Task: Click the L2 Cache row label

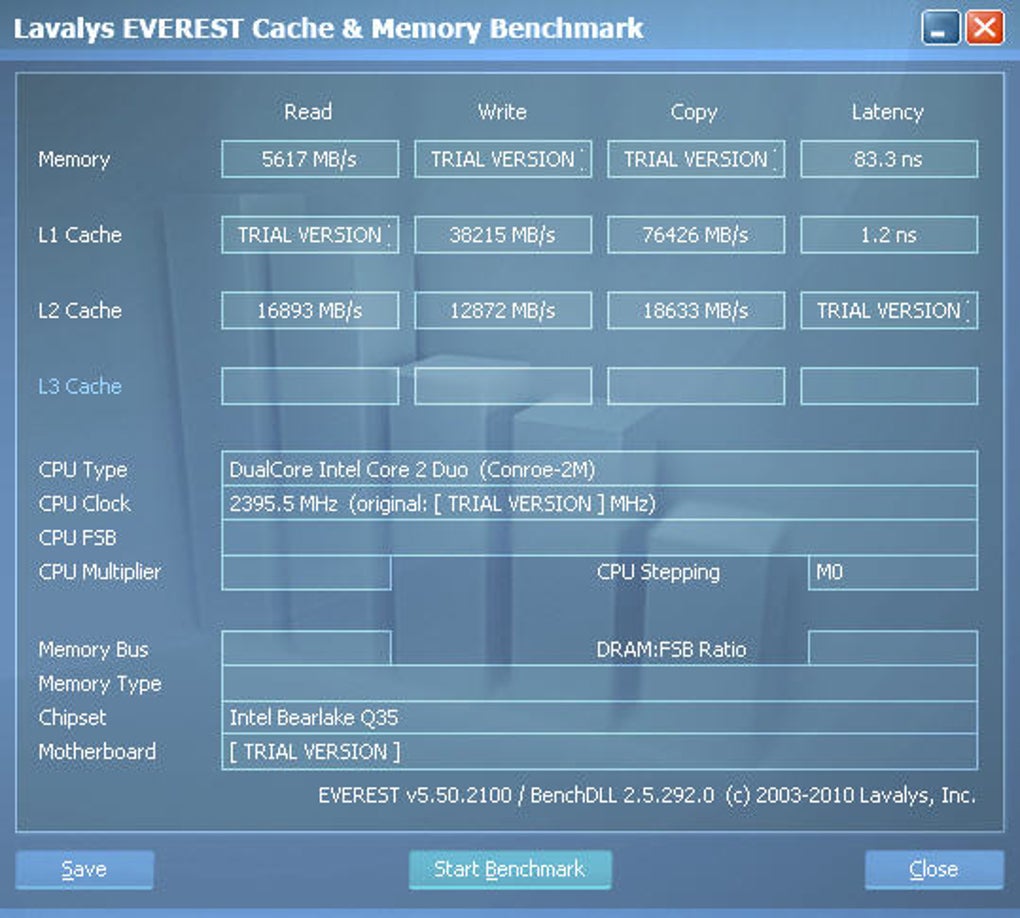Action: [80, 310]
